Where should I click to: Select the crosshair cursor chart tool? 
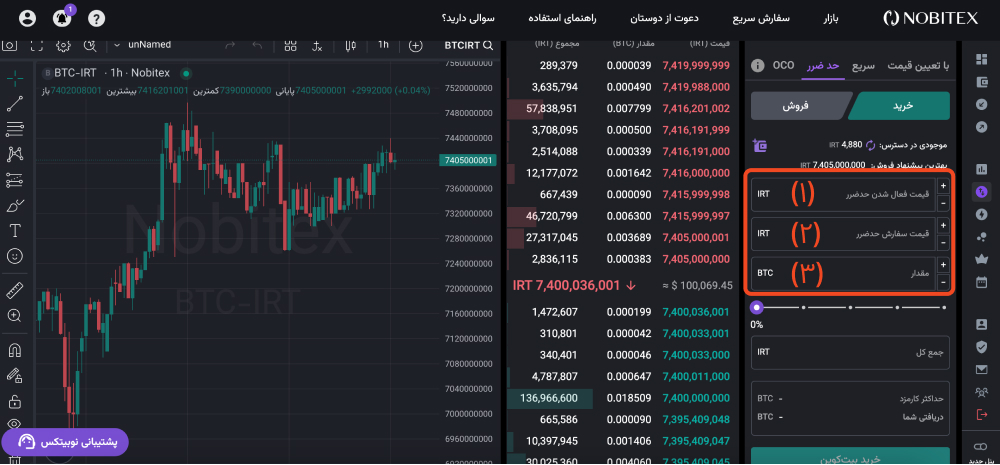15,78
